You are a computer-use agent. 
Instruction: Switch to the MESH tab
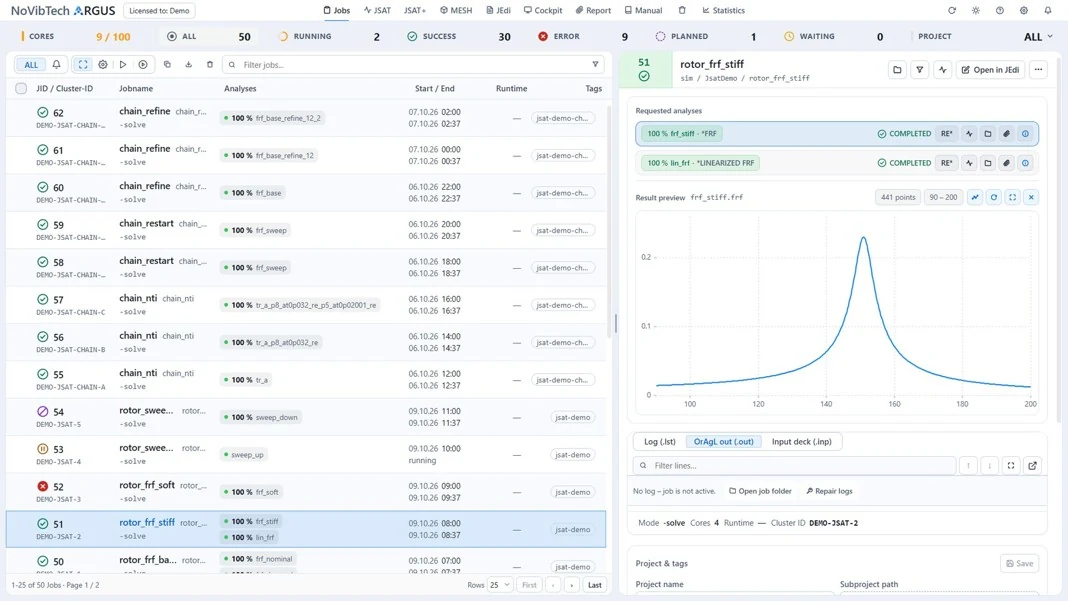(456, 10)
